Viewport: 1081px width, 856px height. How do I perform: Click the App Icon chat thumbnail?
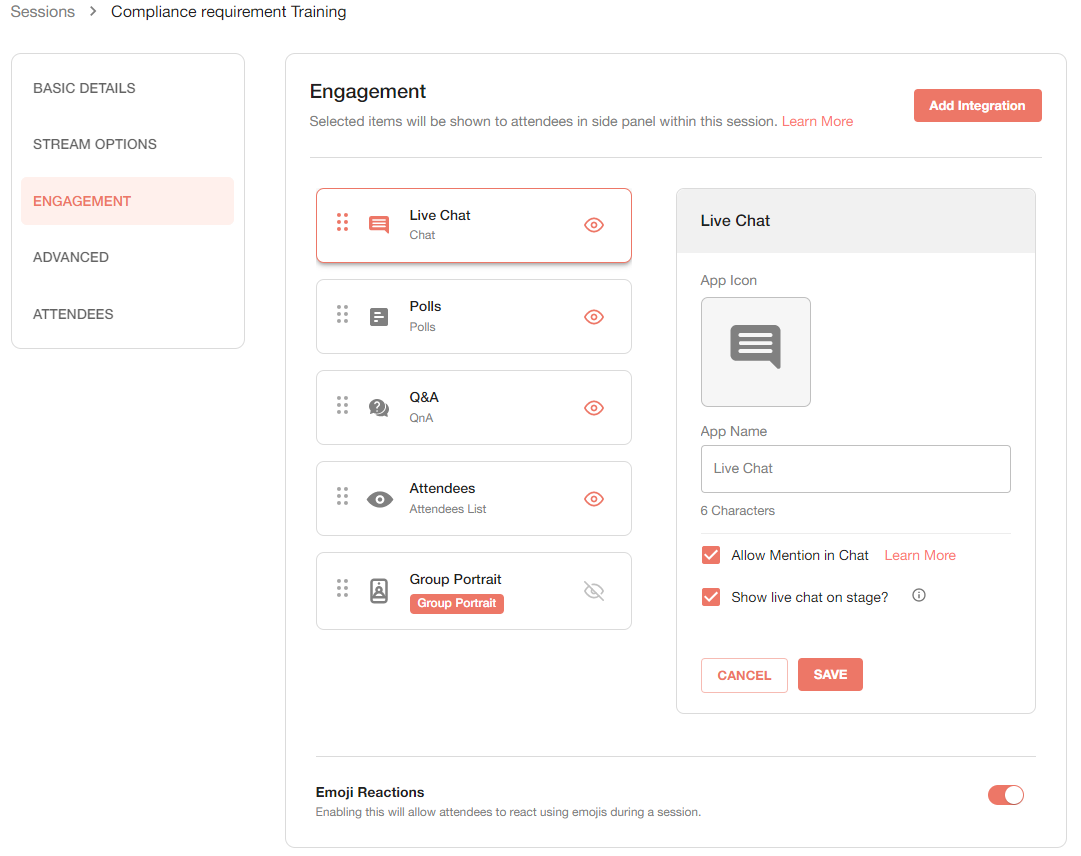(x=756, y=352)
